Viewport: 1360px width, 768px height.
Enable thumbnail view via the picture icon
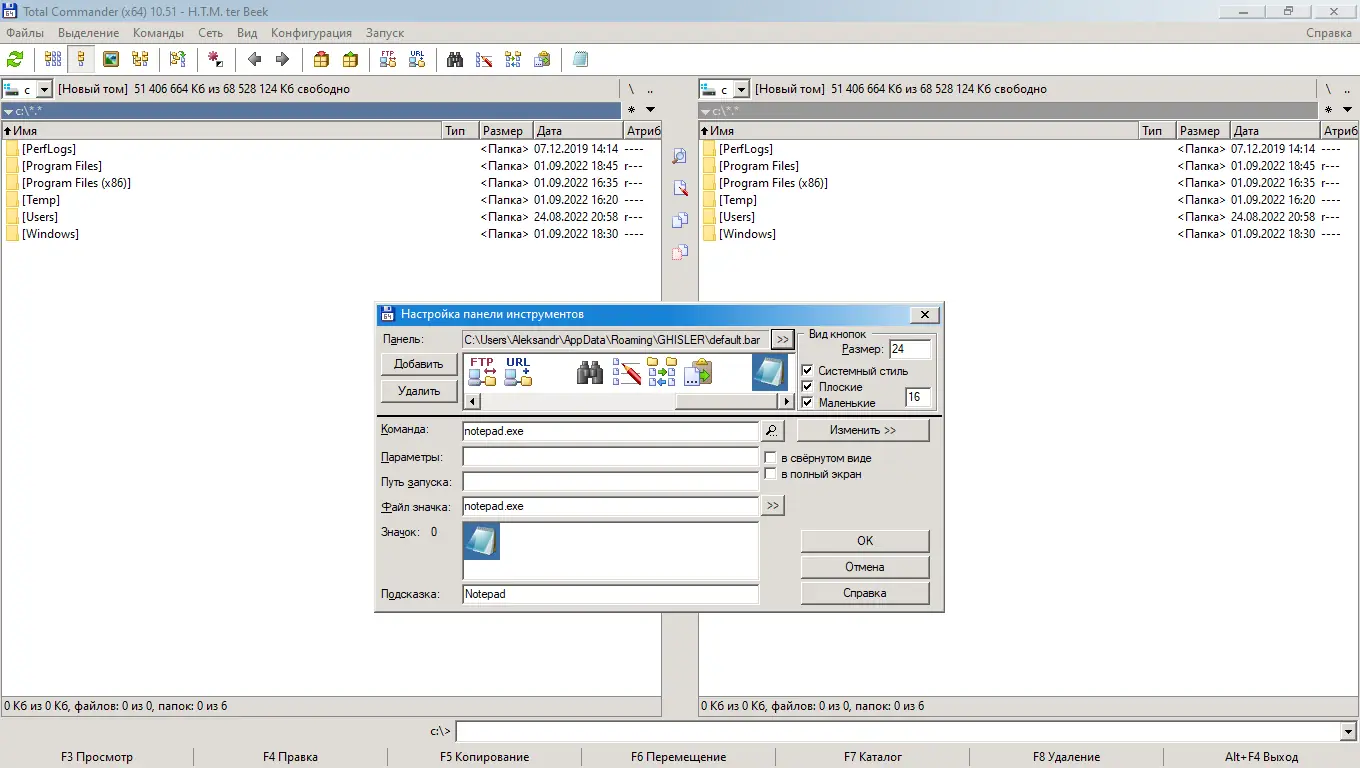click(x=111, y=59)
